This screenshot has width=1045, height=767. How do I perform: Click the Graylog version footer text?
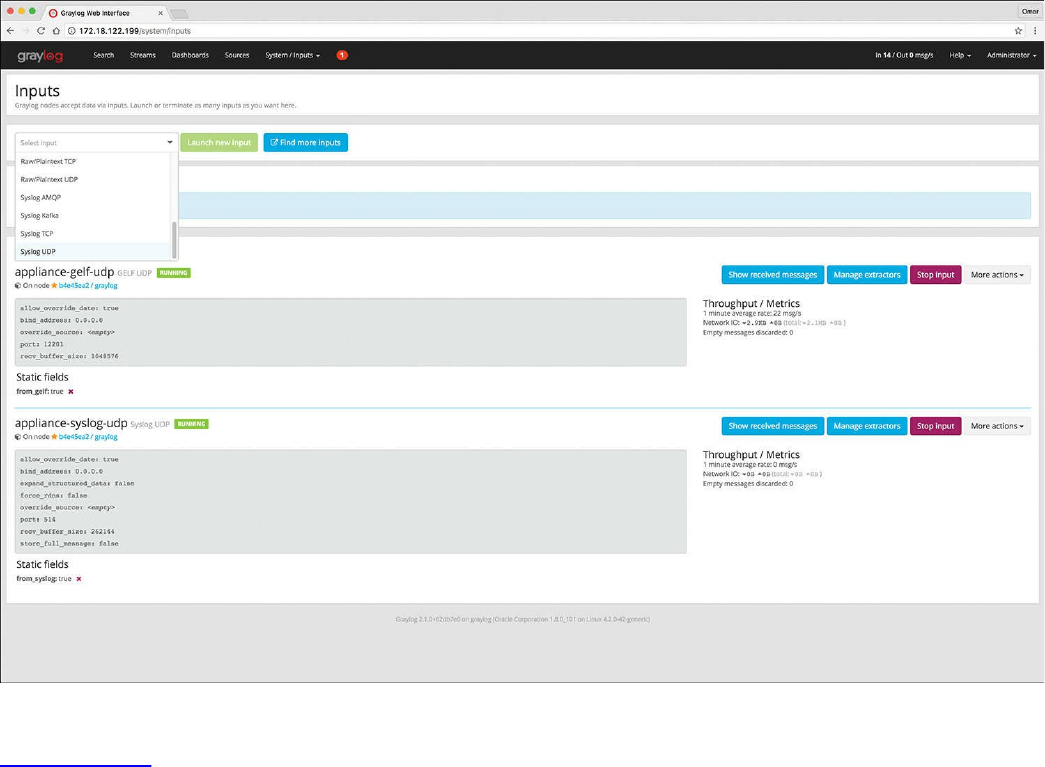(x=522, y=620)
